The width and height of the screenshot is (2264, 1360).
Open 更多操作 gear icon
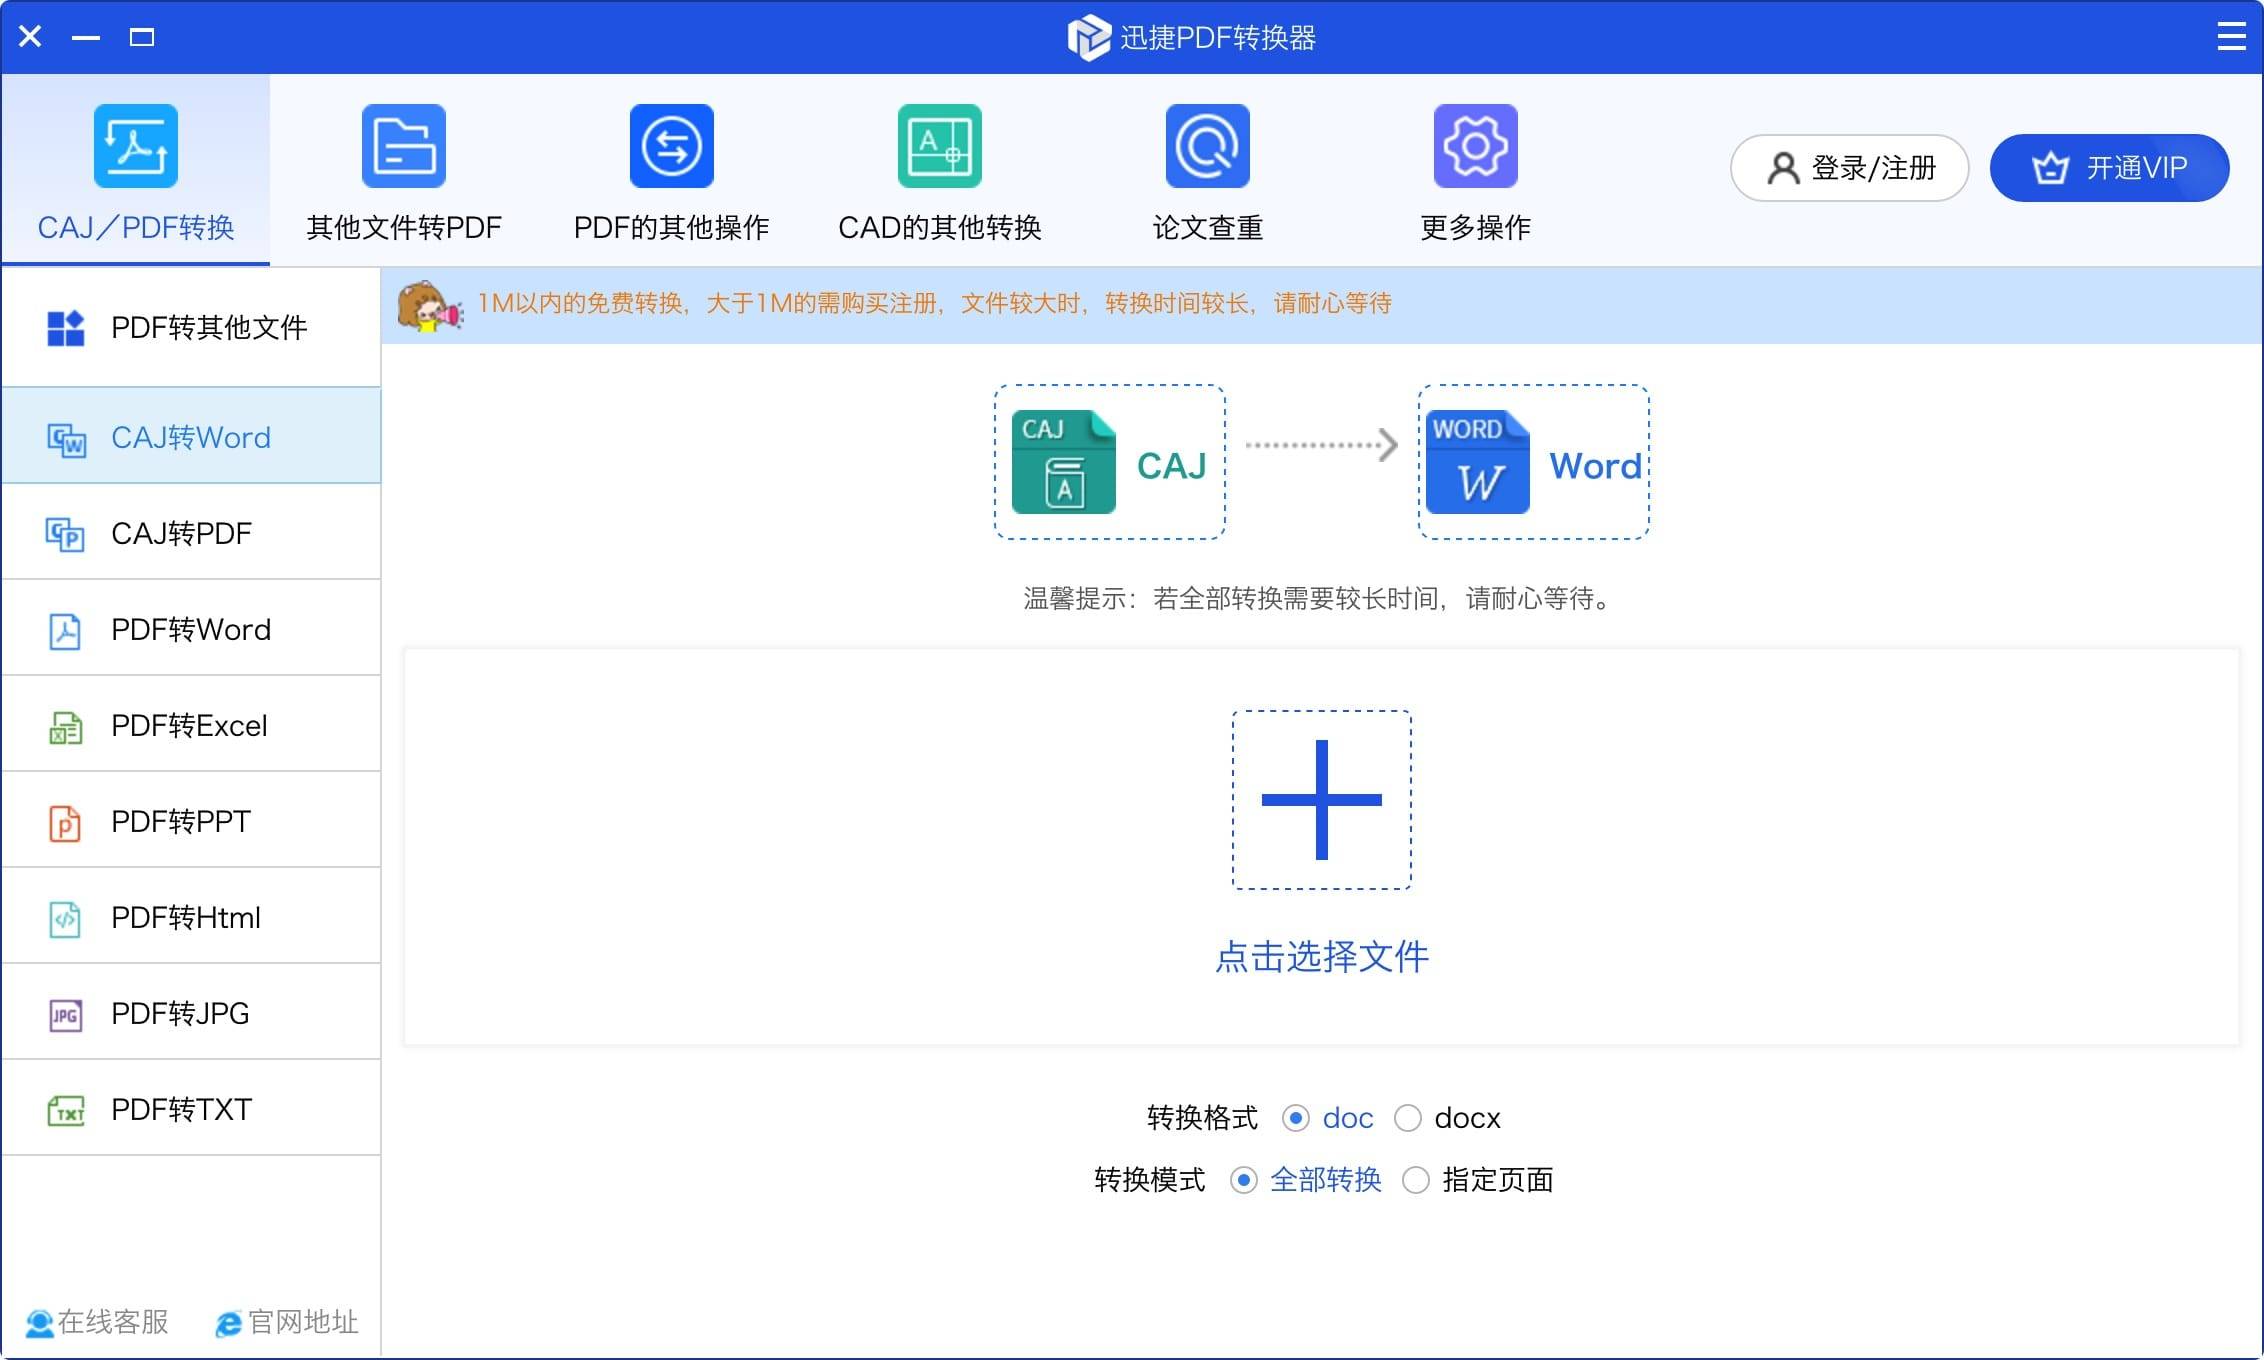point(1476,146)
